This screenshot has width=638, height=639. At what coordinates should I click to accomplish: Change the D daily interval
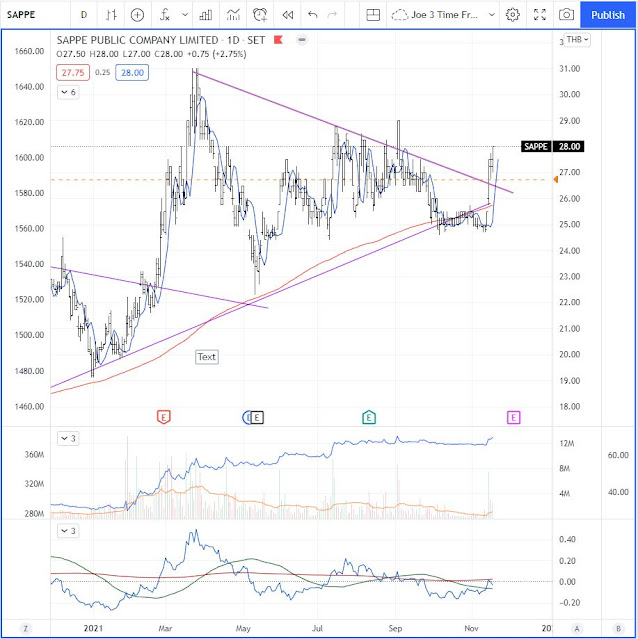pos(84,15)
